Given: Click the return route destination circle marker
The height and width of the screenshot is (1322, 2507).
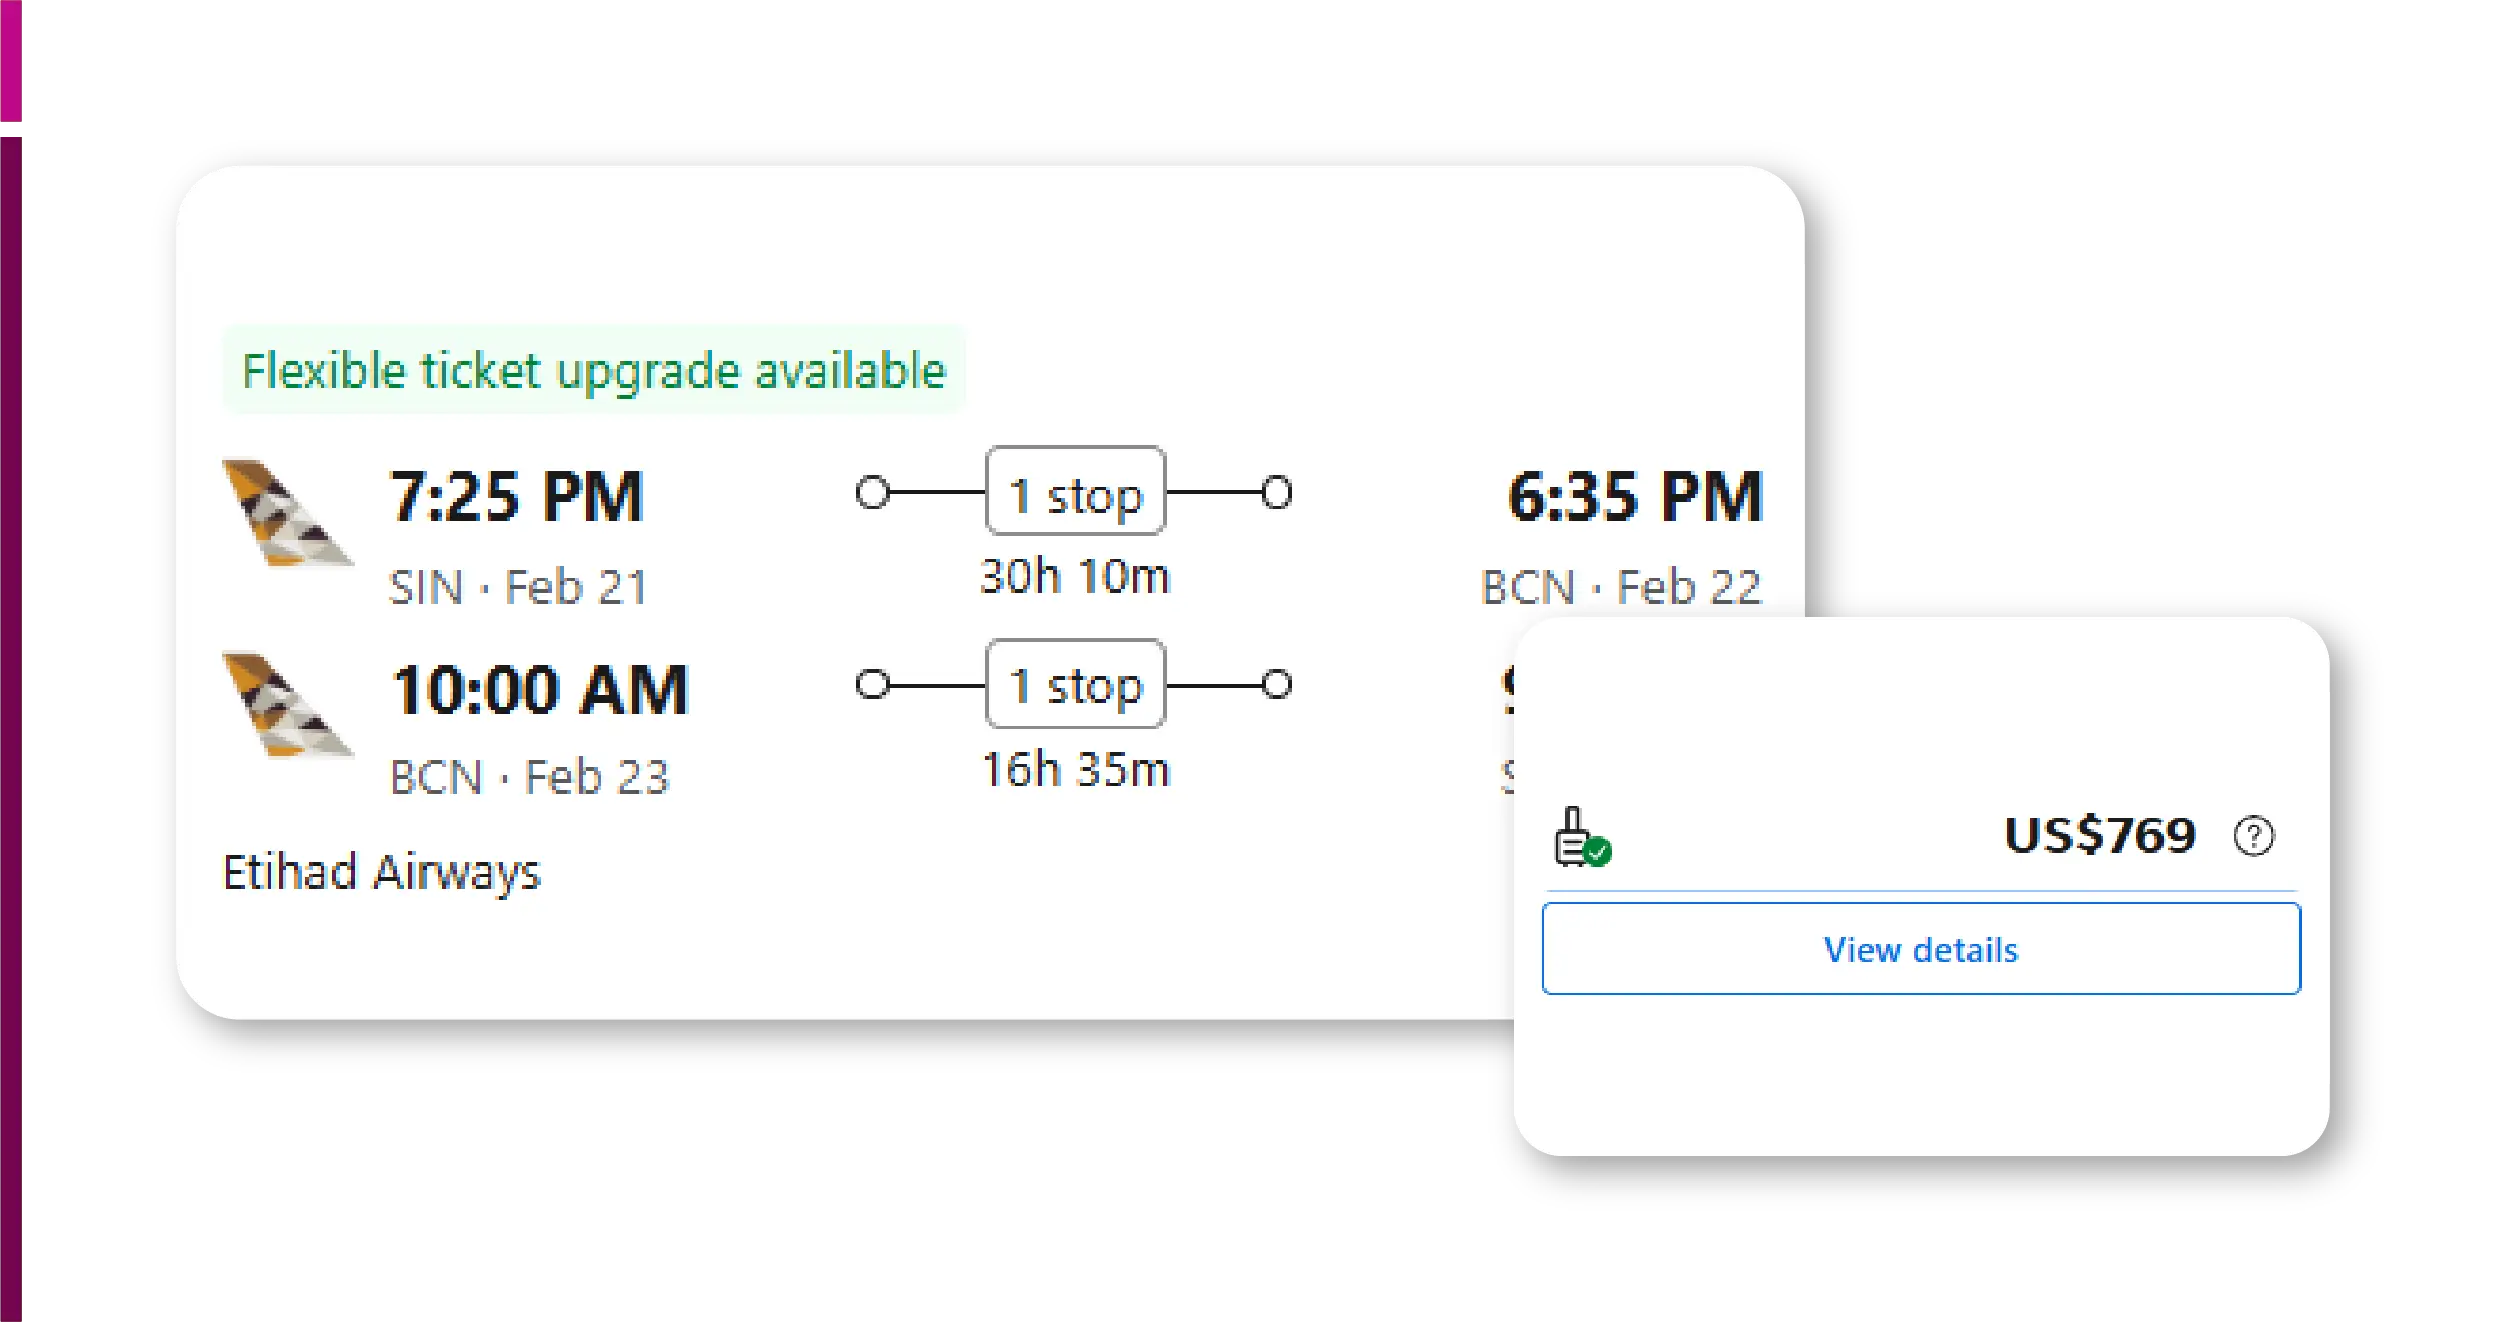Looking at the screenshot, I should [1277, 684].
